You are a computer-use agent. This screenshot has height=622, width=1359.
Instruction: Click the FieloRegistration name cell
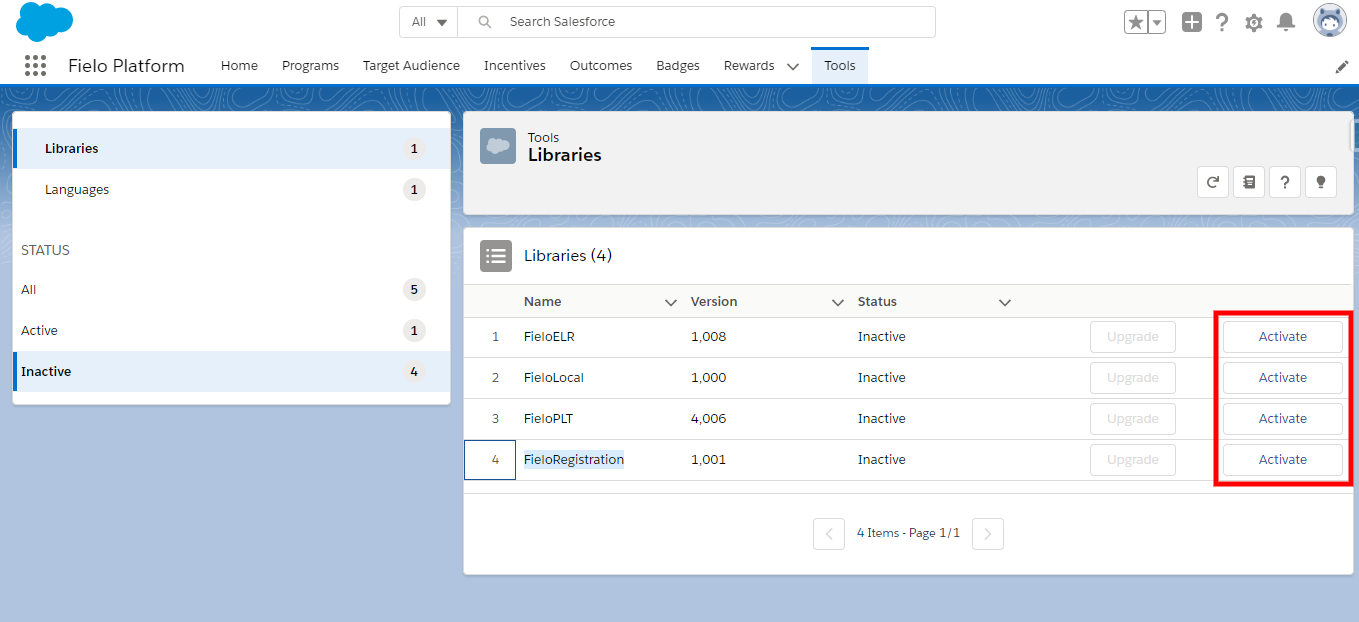574,460
